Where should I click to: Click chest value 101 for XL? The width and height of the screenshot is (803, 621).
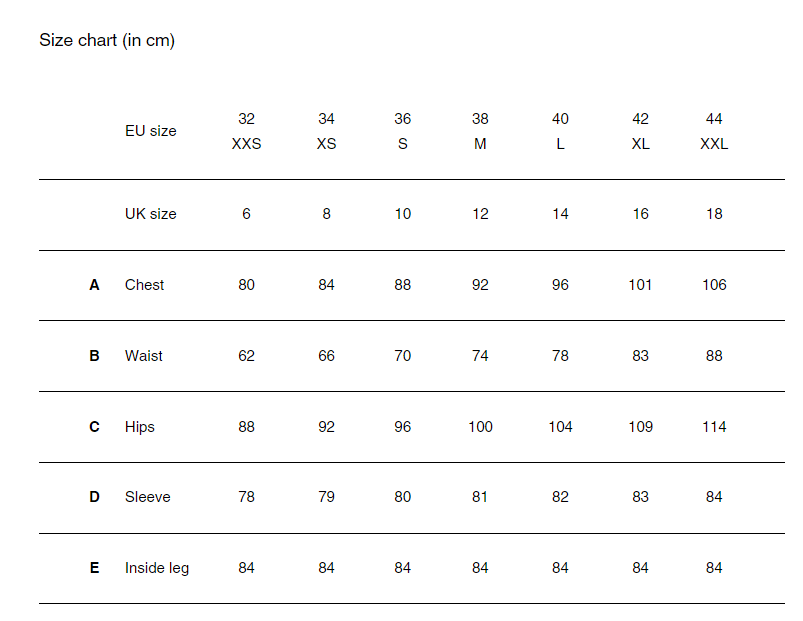pos(640,285)
